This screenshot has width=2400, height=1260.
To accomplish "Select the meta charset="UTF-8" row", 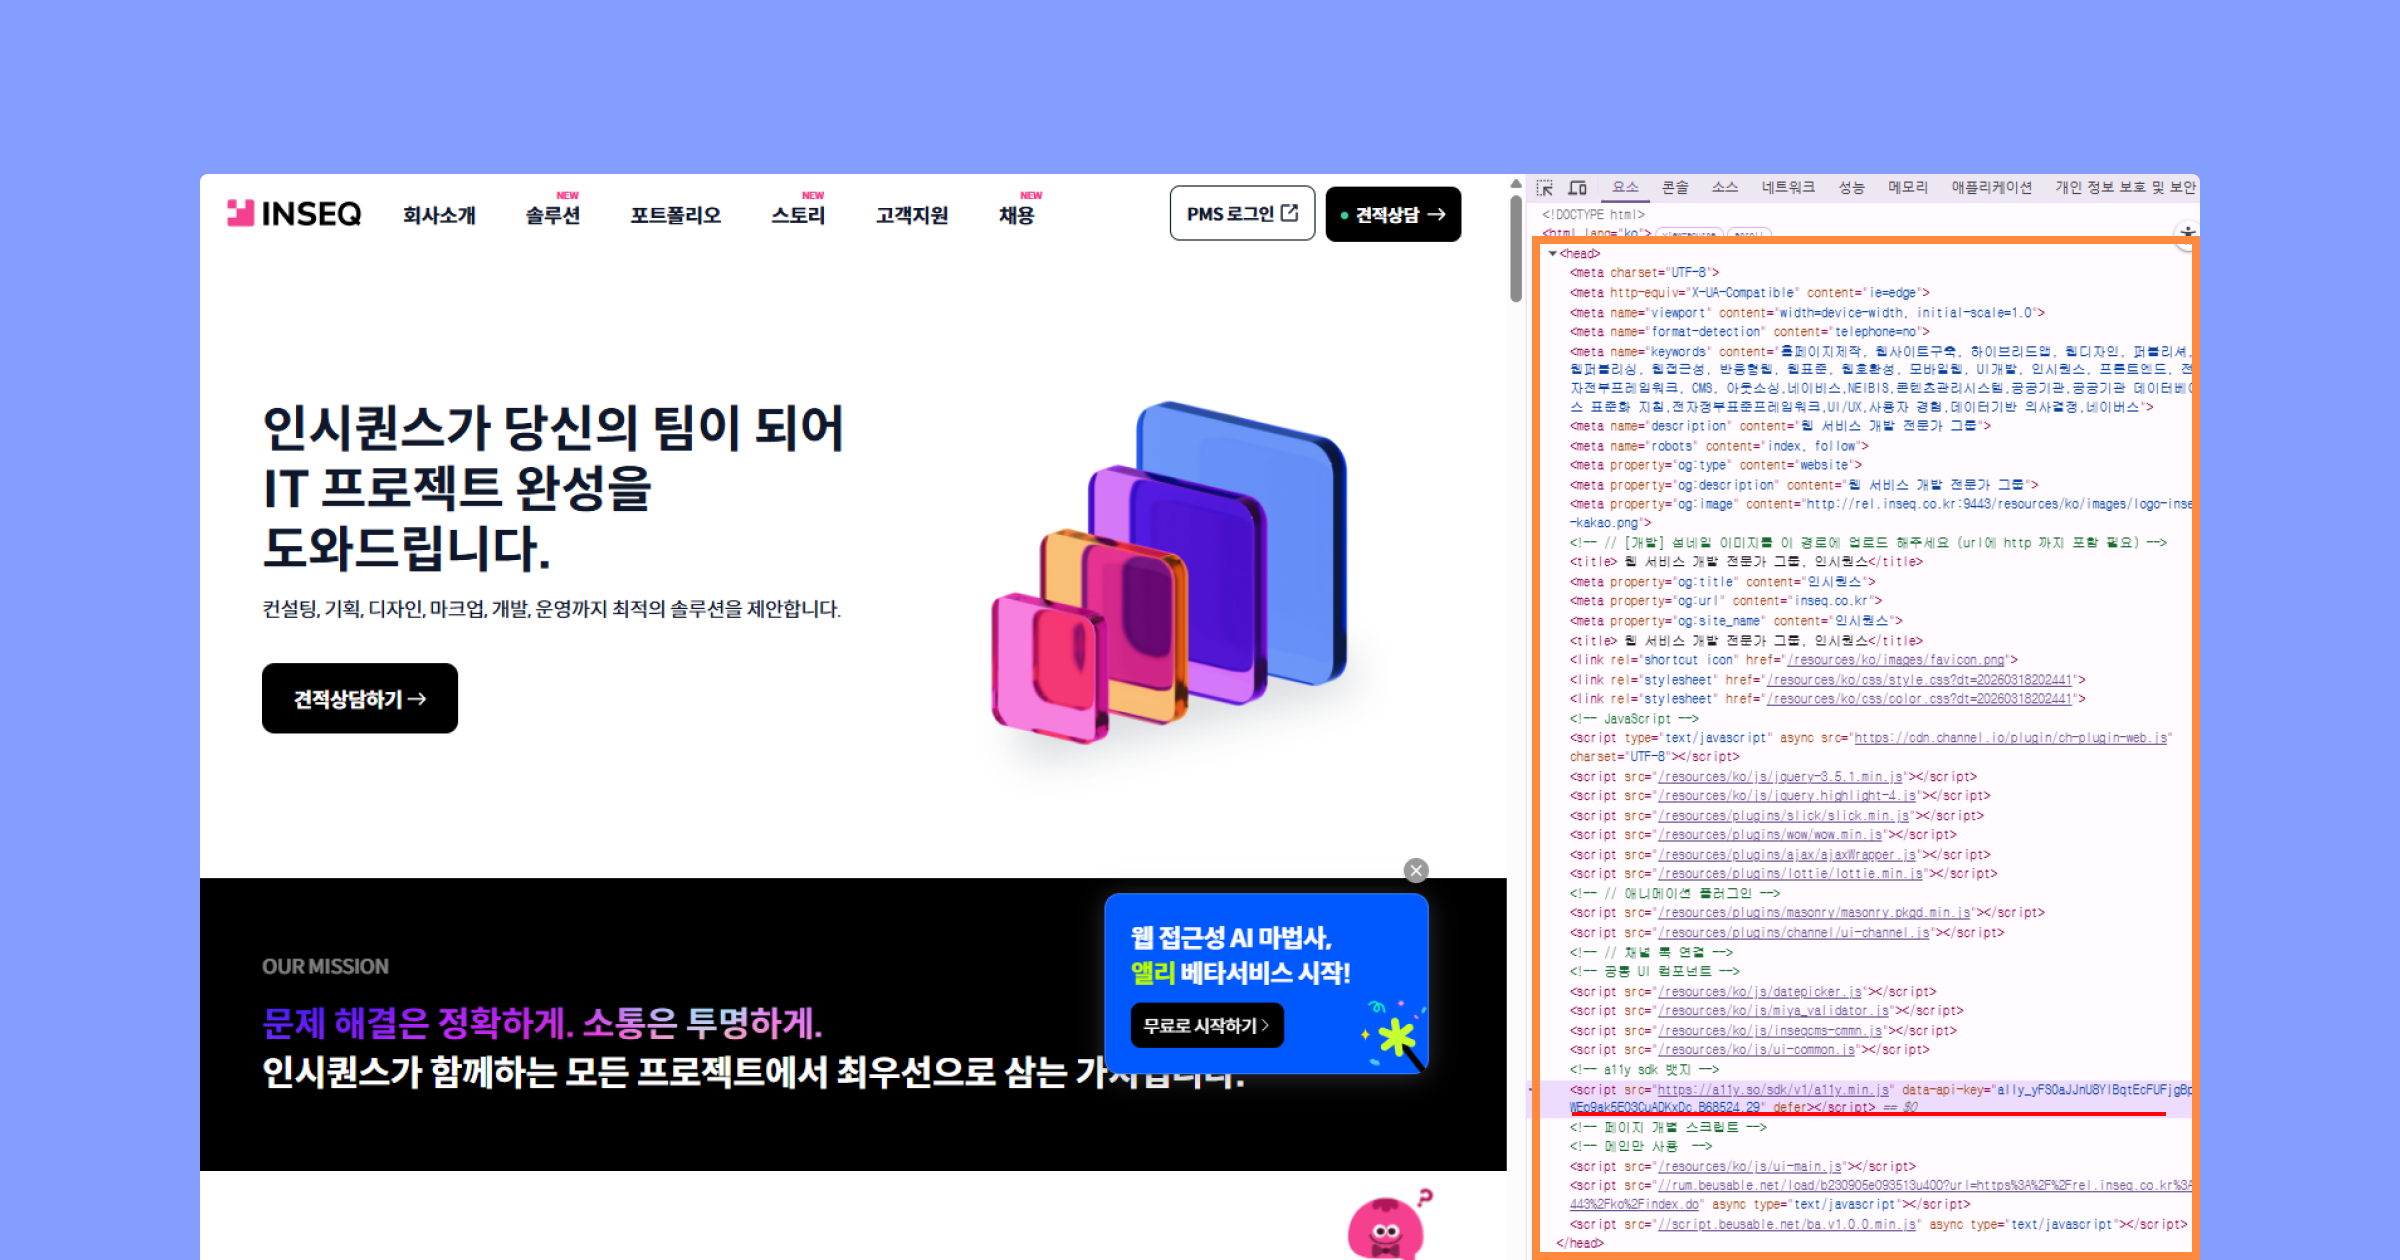I will point(1644,273).
